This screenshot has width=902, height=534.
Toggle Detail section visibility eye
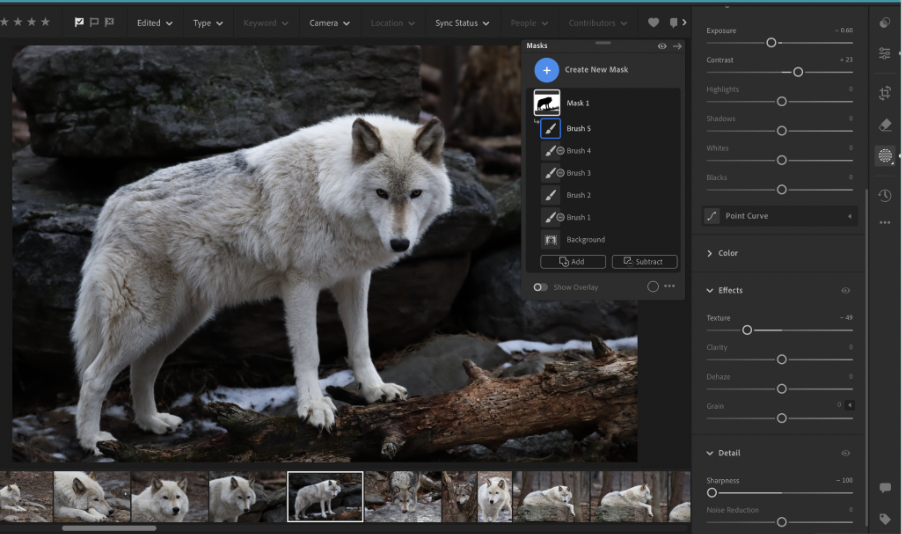[x=845, y=454]
